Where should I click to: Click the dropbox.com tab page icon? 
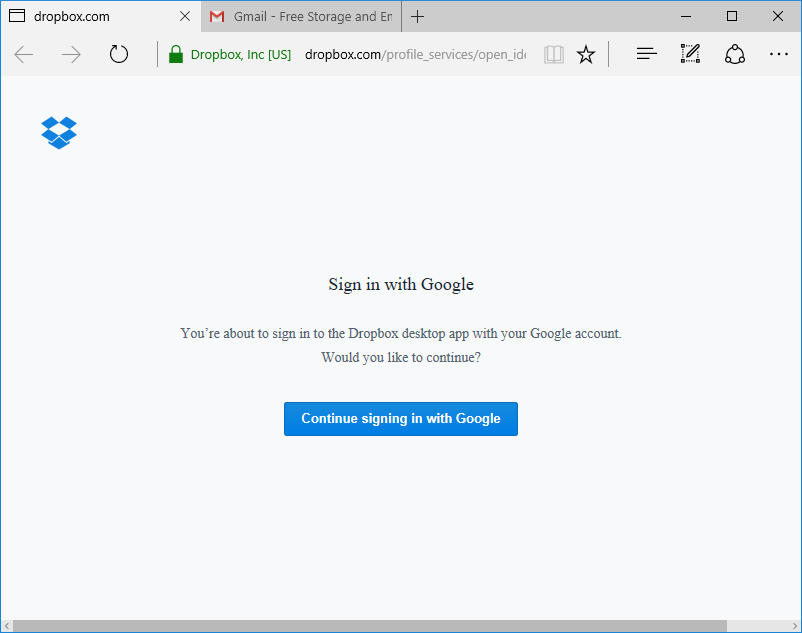click(x=17, y=16)
